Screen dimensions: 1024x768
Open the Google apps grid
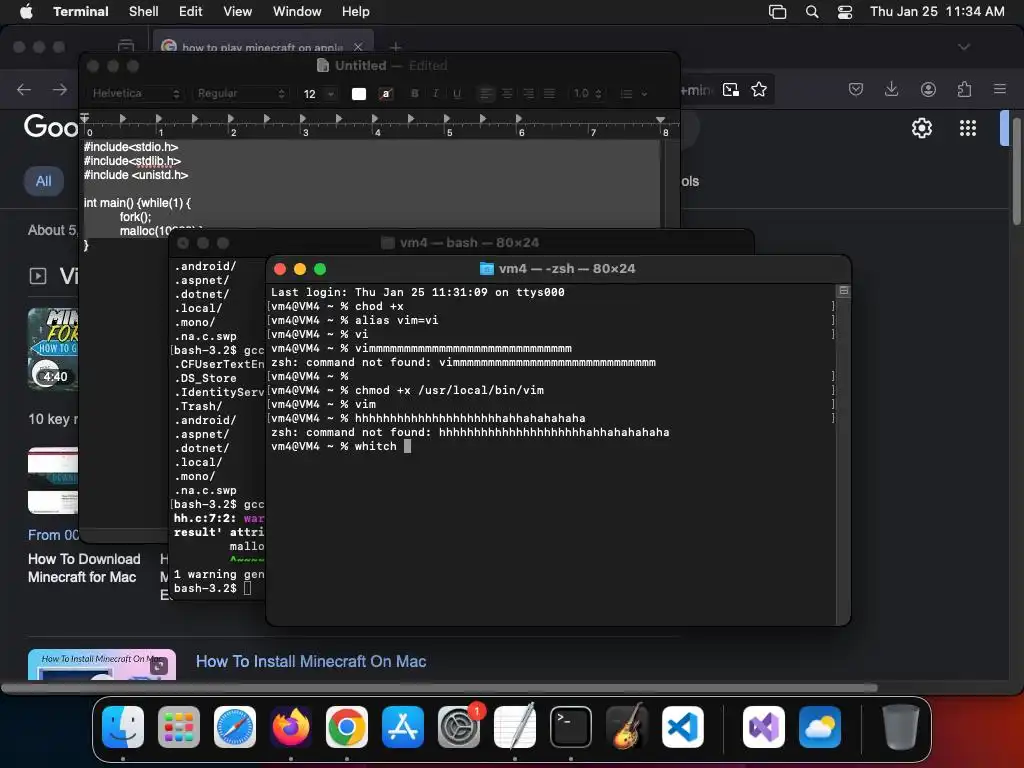tap(968, 128)
